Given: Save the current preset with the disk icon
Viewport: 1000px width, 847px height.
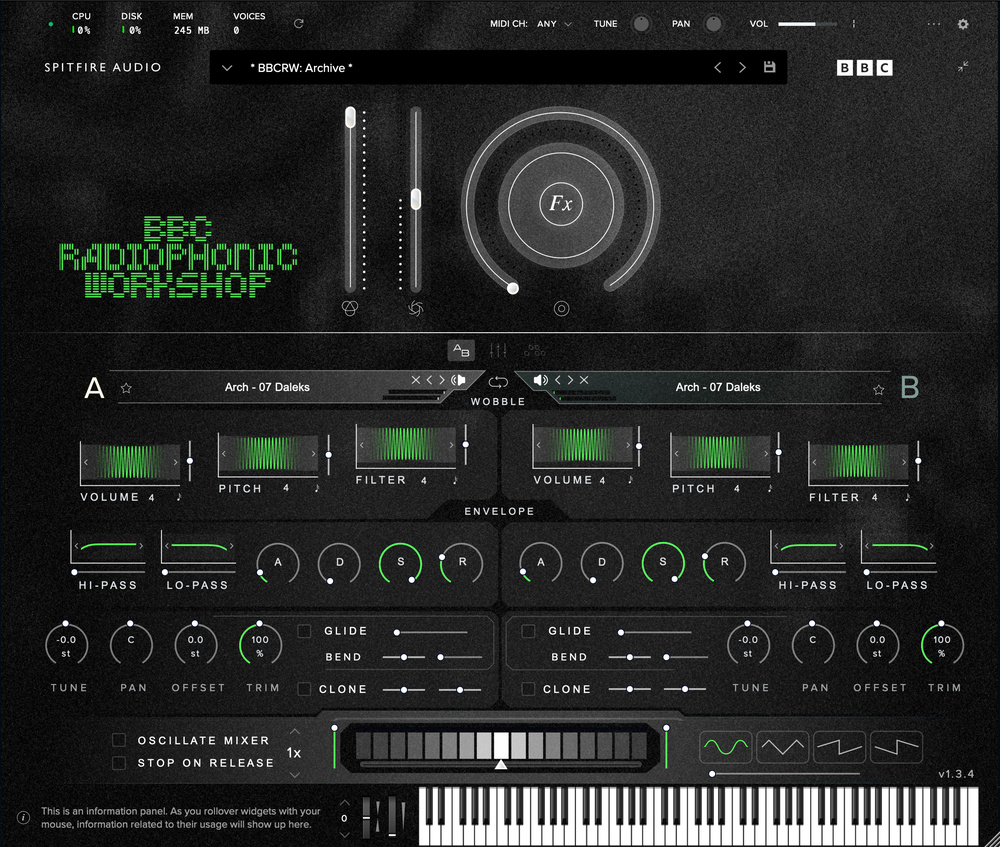Looking at the screenshot, I should (768, 67).
